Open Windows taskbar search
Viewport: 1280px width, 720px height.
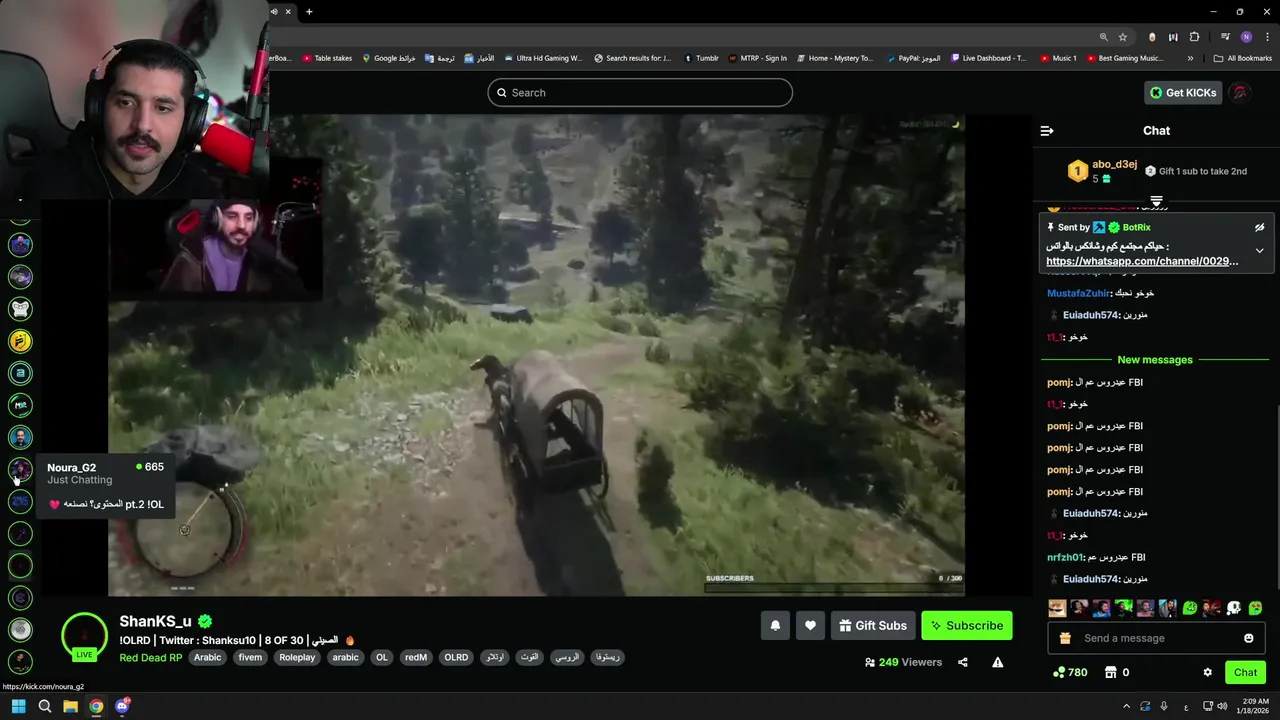point(44,706)
